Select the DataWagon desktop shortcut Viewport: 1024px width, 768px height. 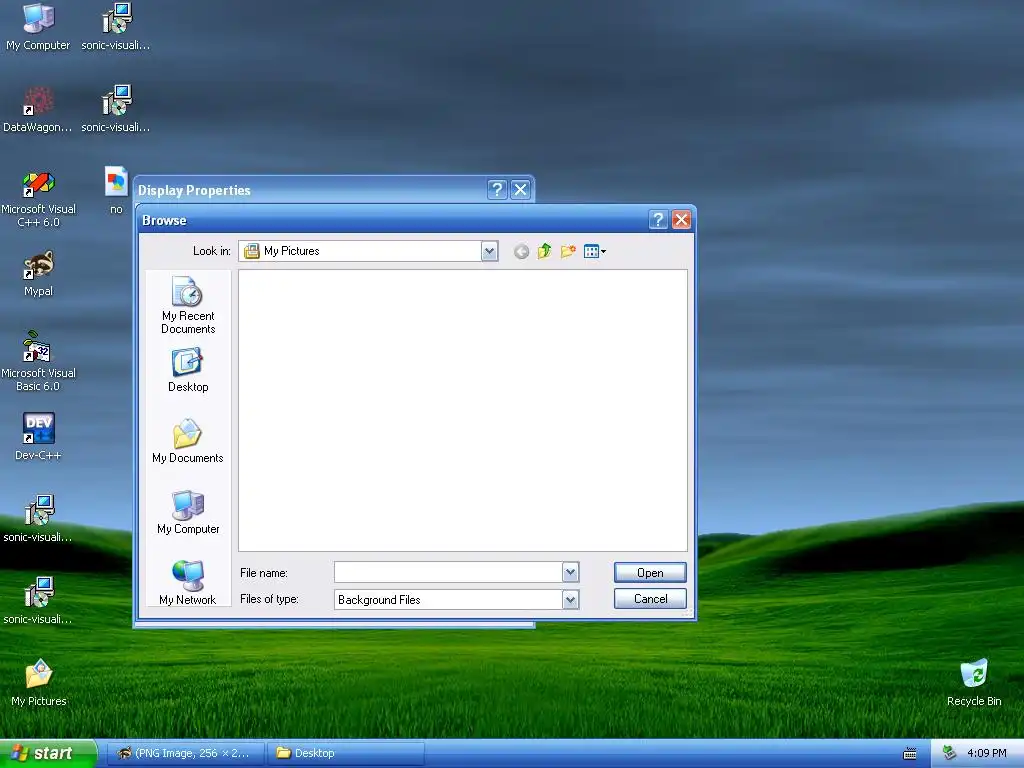point(38,109)
